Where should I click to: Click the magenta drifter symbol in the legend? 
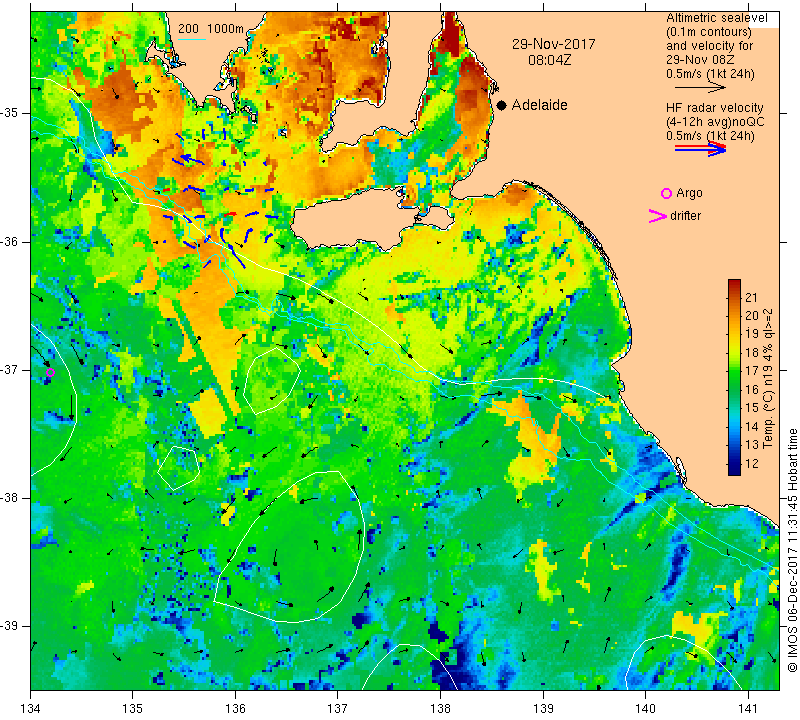(658, 216)
